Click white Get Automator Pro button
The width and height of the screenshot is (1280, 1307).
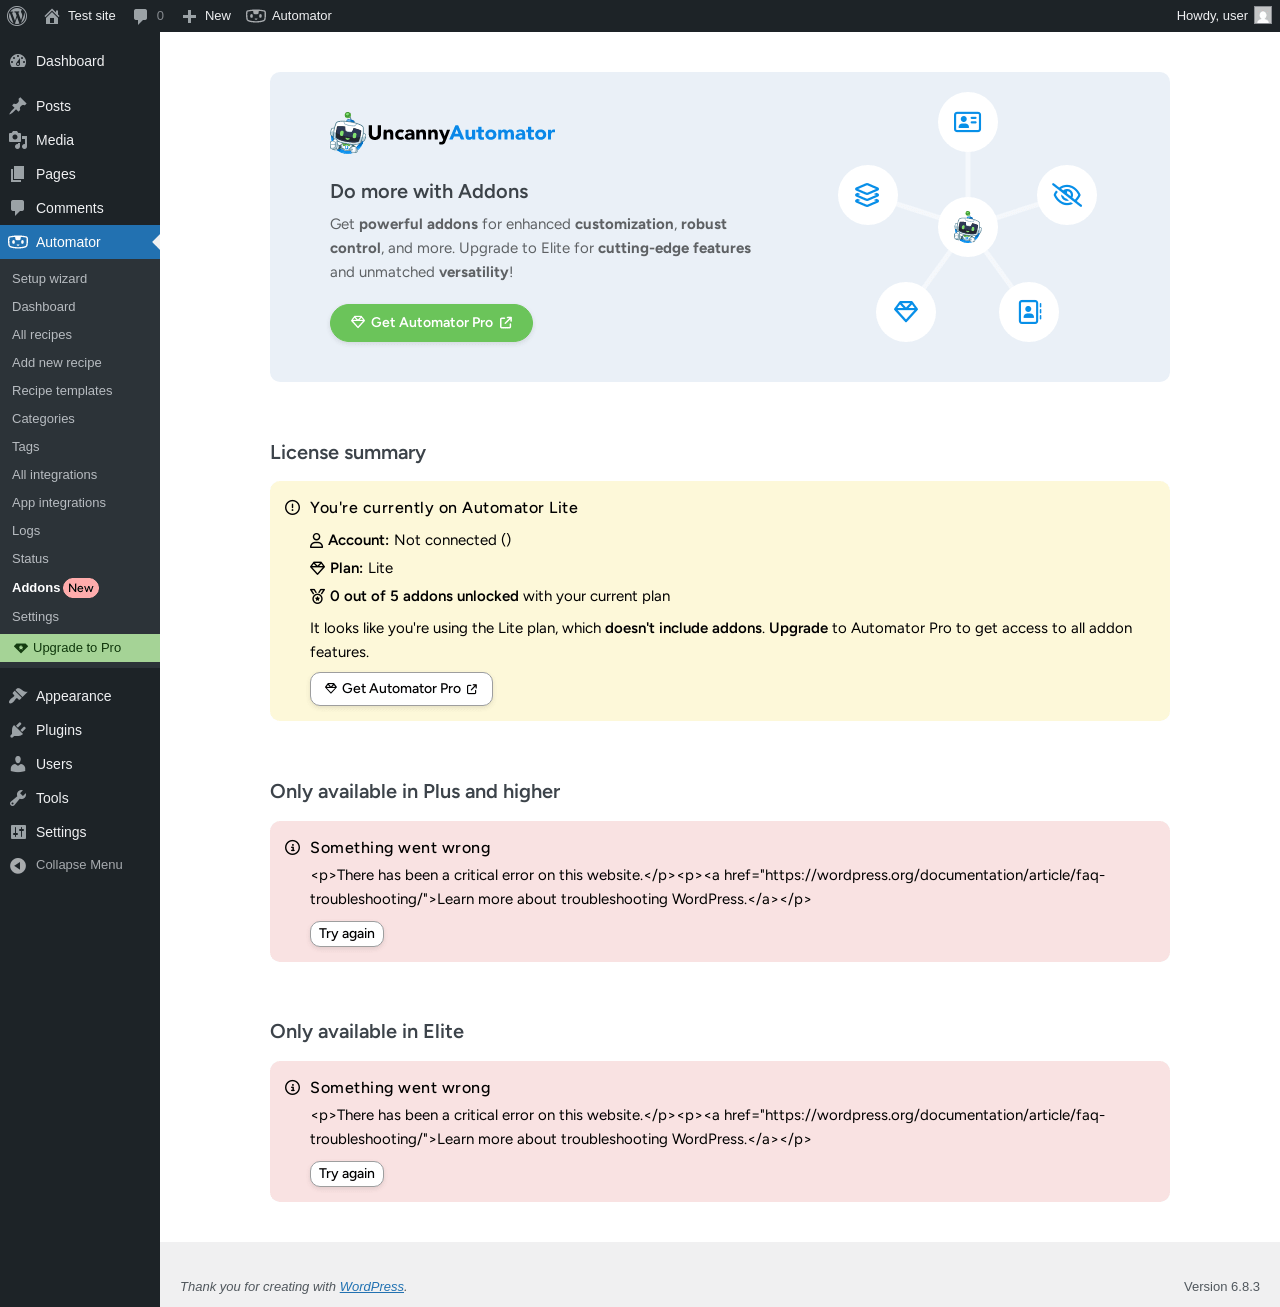tap(401, 689)
